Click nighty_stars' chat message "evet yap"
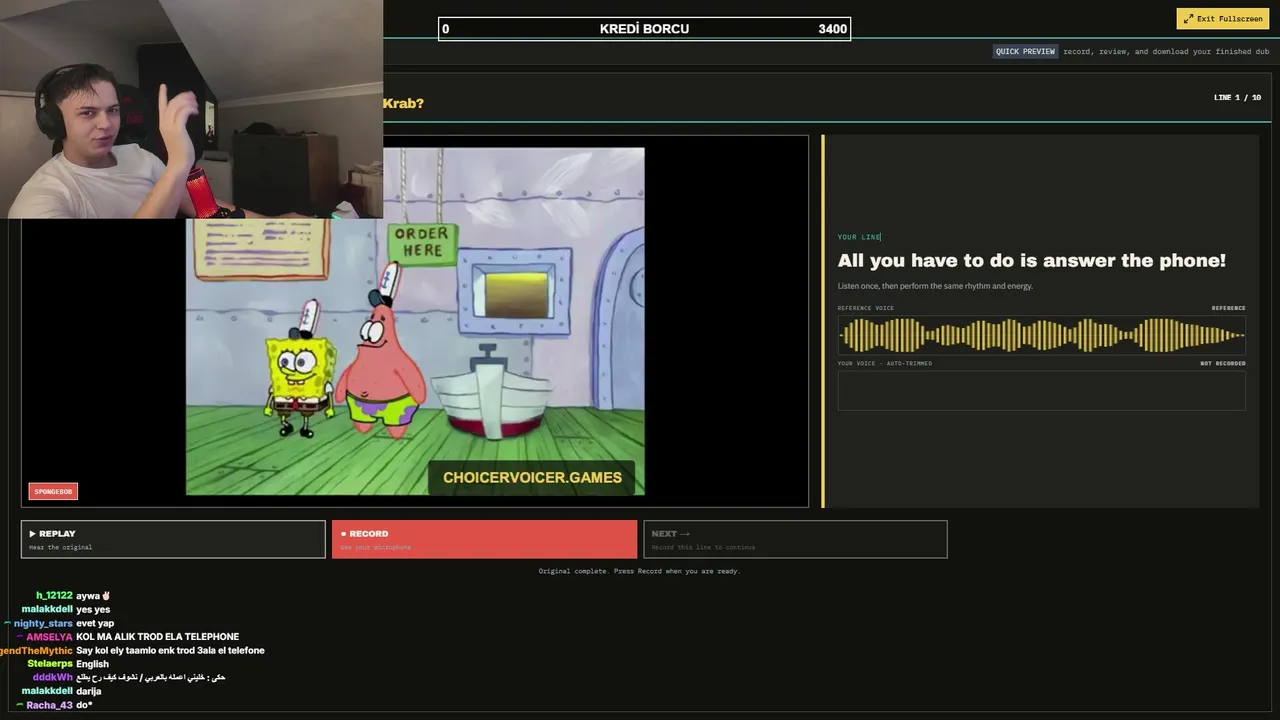The width and height of the screenshot is (1280, 720). pyautogui.click(x=95, y=623)
